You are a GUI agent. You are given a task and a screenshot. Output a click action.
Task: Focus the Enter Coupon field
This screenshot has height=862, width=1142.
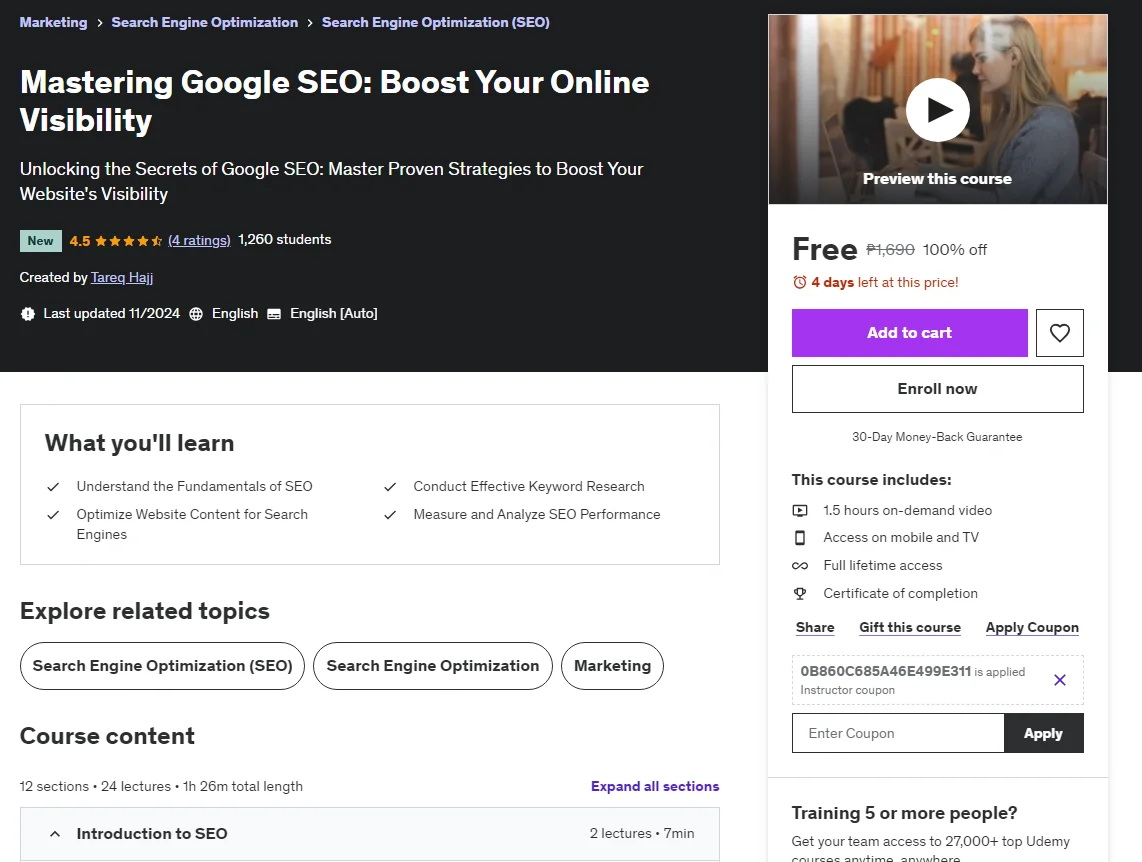pyautogui.click(x=898, y=733)
